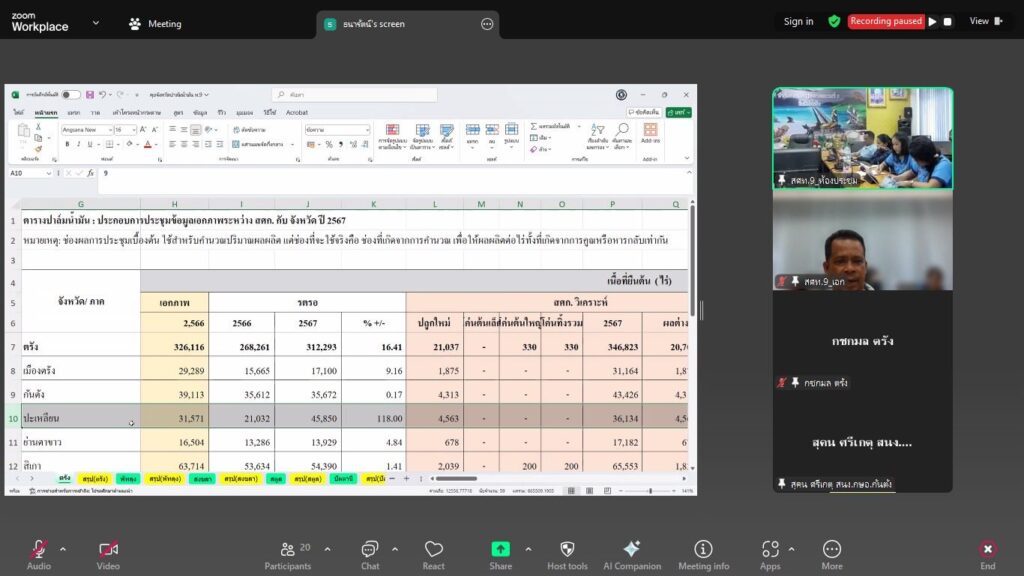This screenshot has height=576, width=1024.
Task: Open Host tools
Action: coord(567,553)
